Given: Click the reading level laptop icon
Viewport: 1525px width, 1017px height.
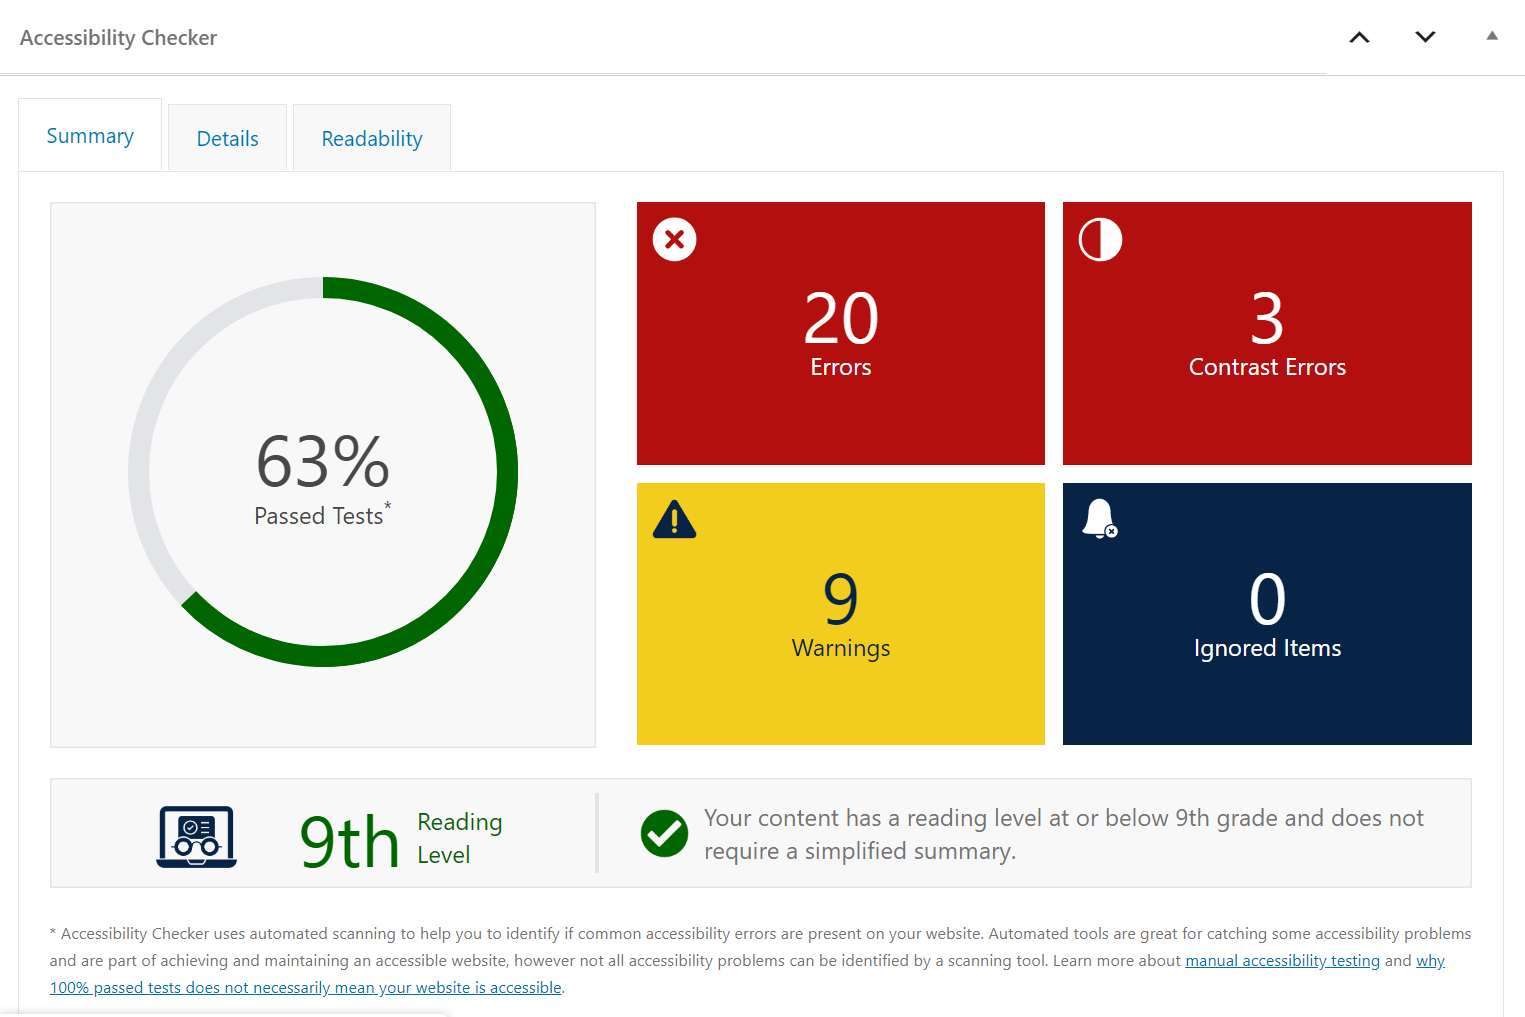Looking at the screenshot, I should click(x=196, y=836).
